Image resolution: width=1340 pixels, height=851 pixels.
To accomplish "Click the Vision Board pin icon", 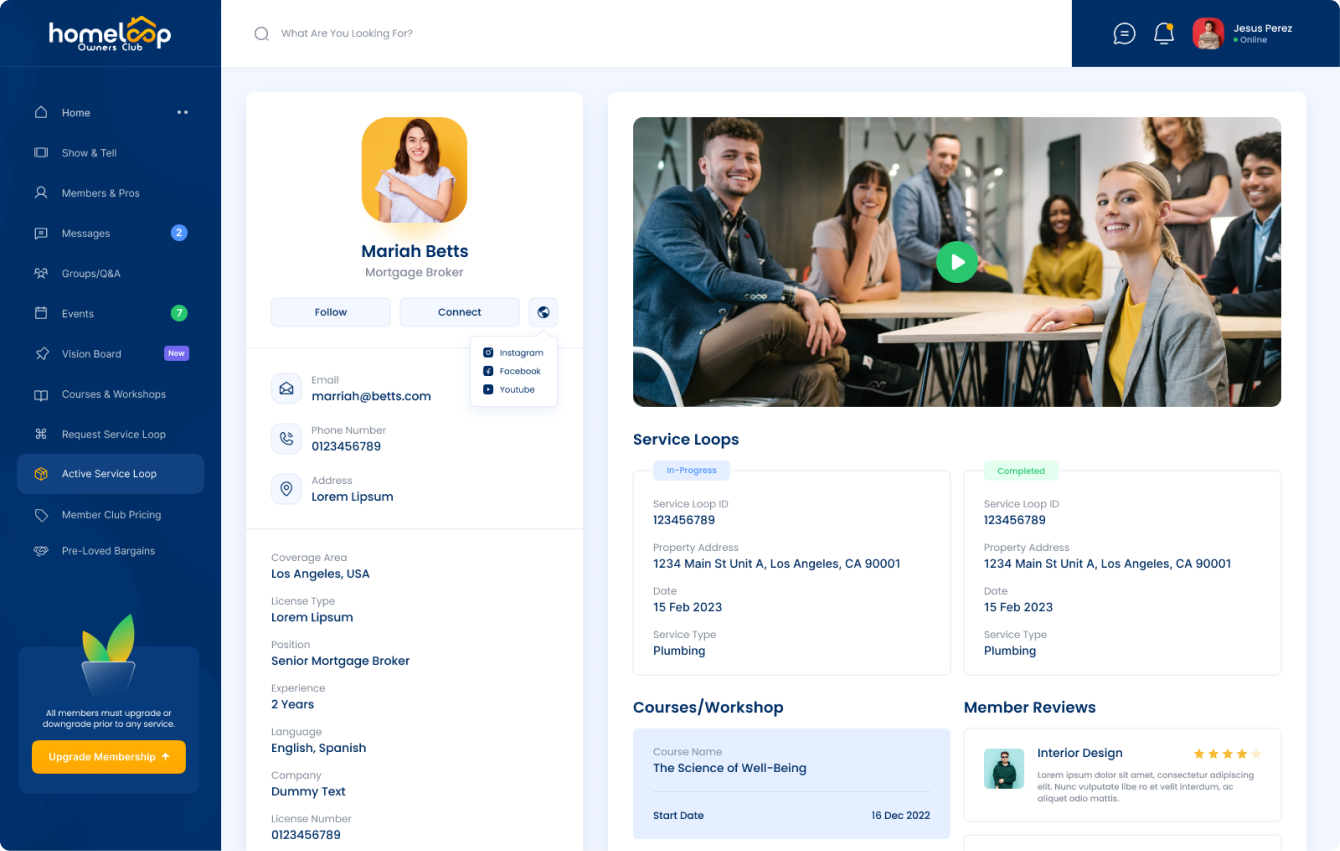I will click(x=41, y=354).
